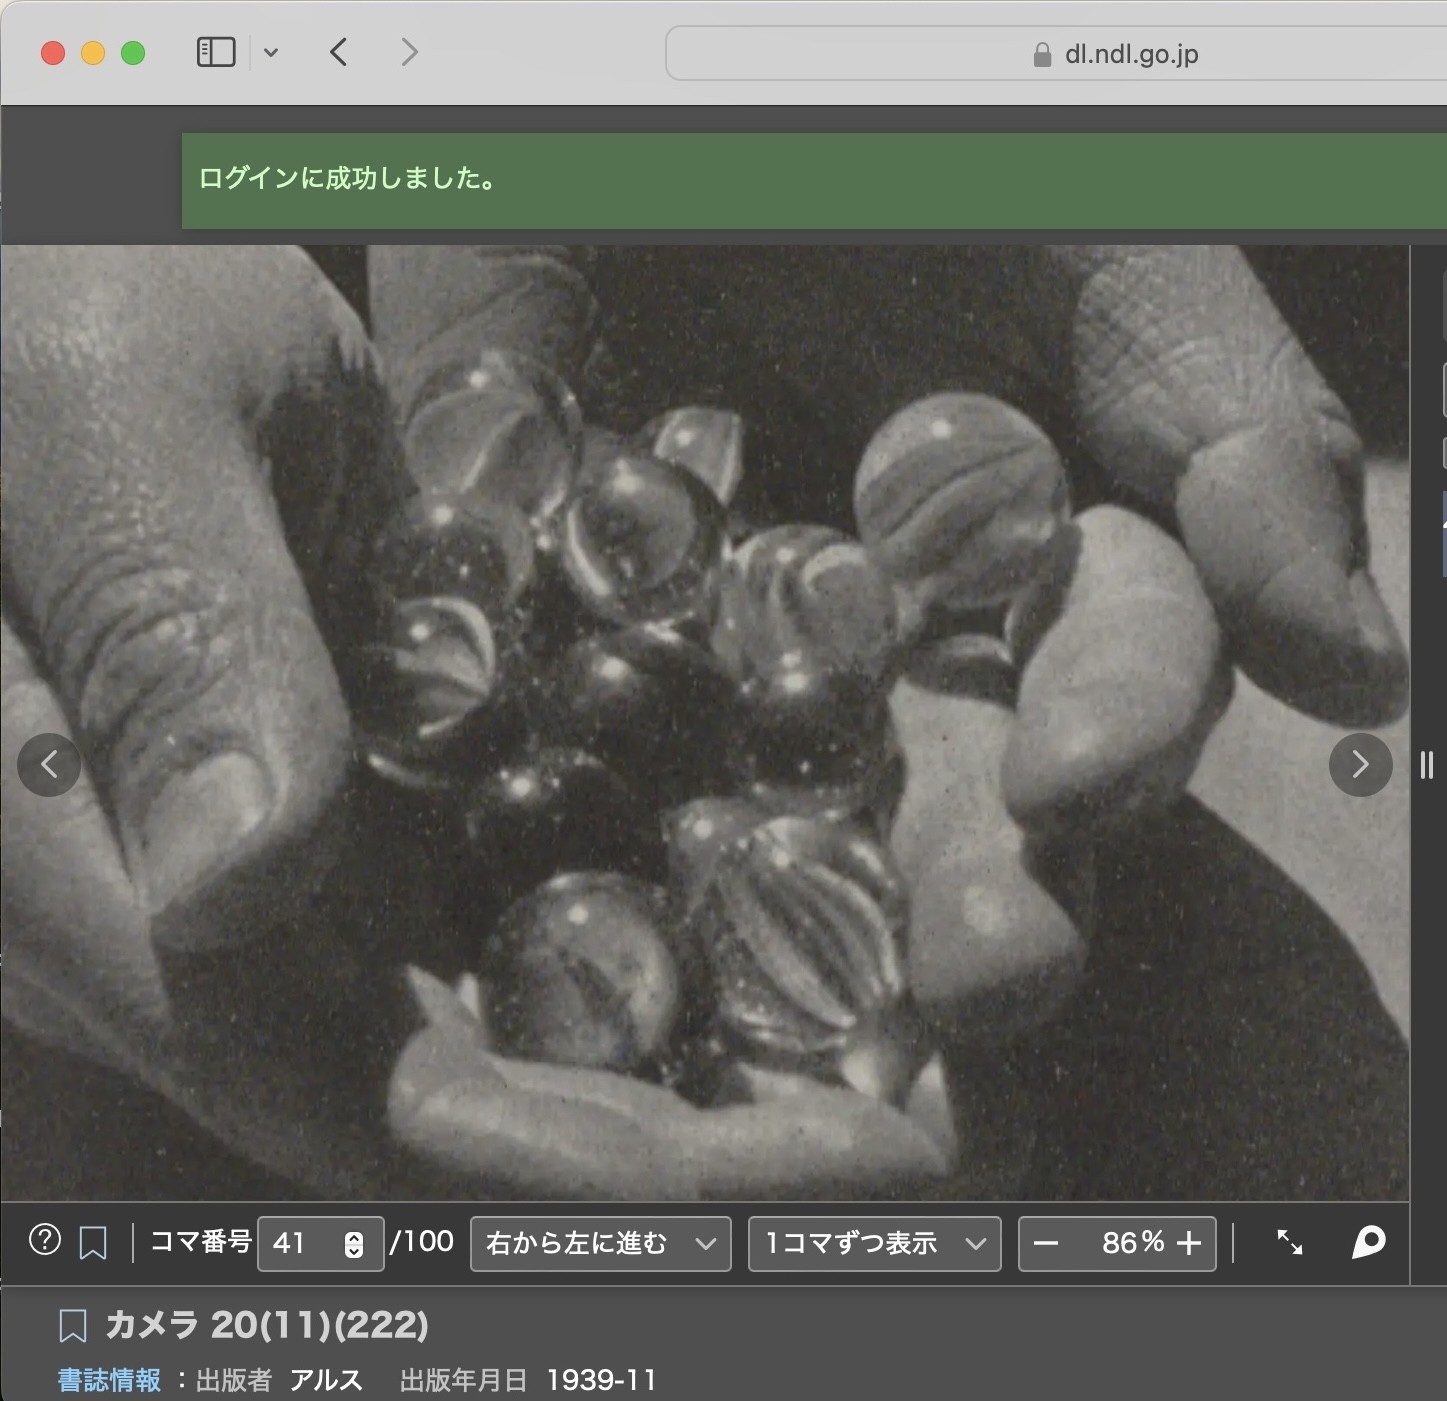Expand the 右から左に進む direction dropdown
Viewport: 1447px width, 1401px height.
pyautogui.click(x=600, y=1243)
